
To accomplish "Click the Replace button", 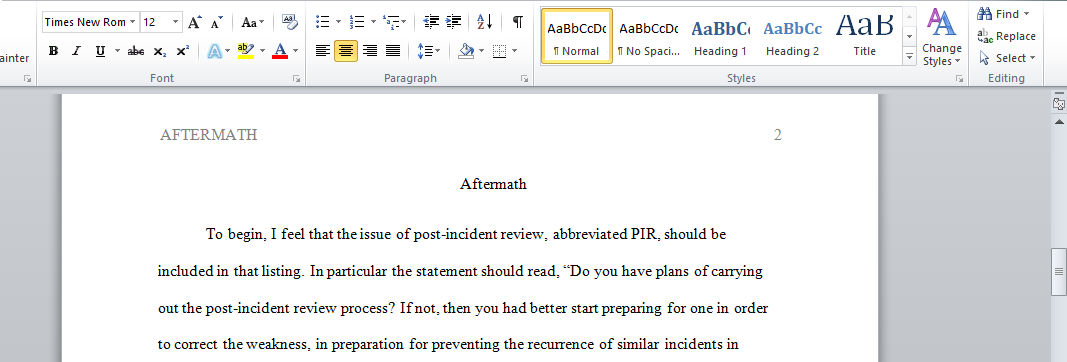I will click(x=1006, y=36).
